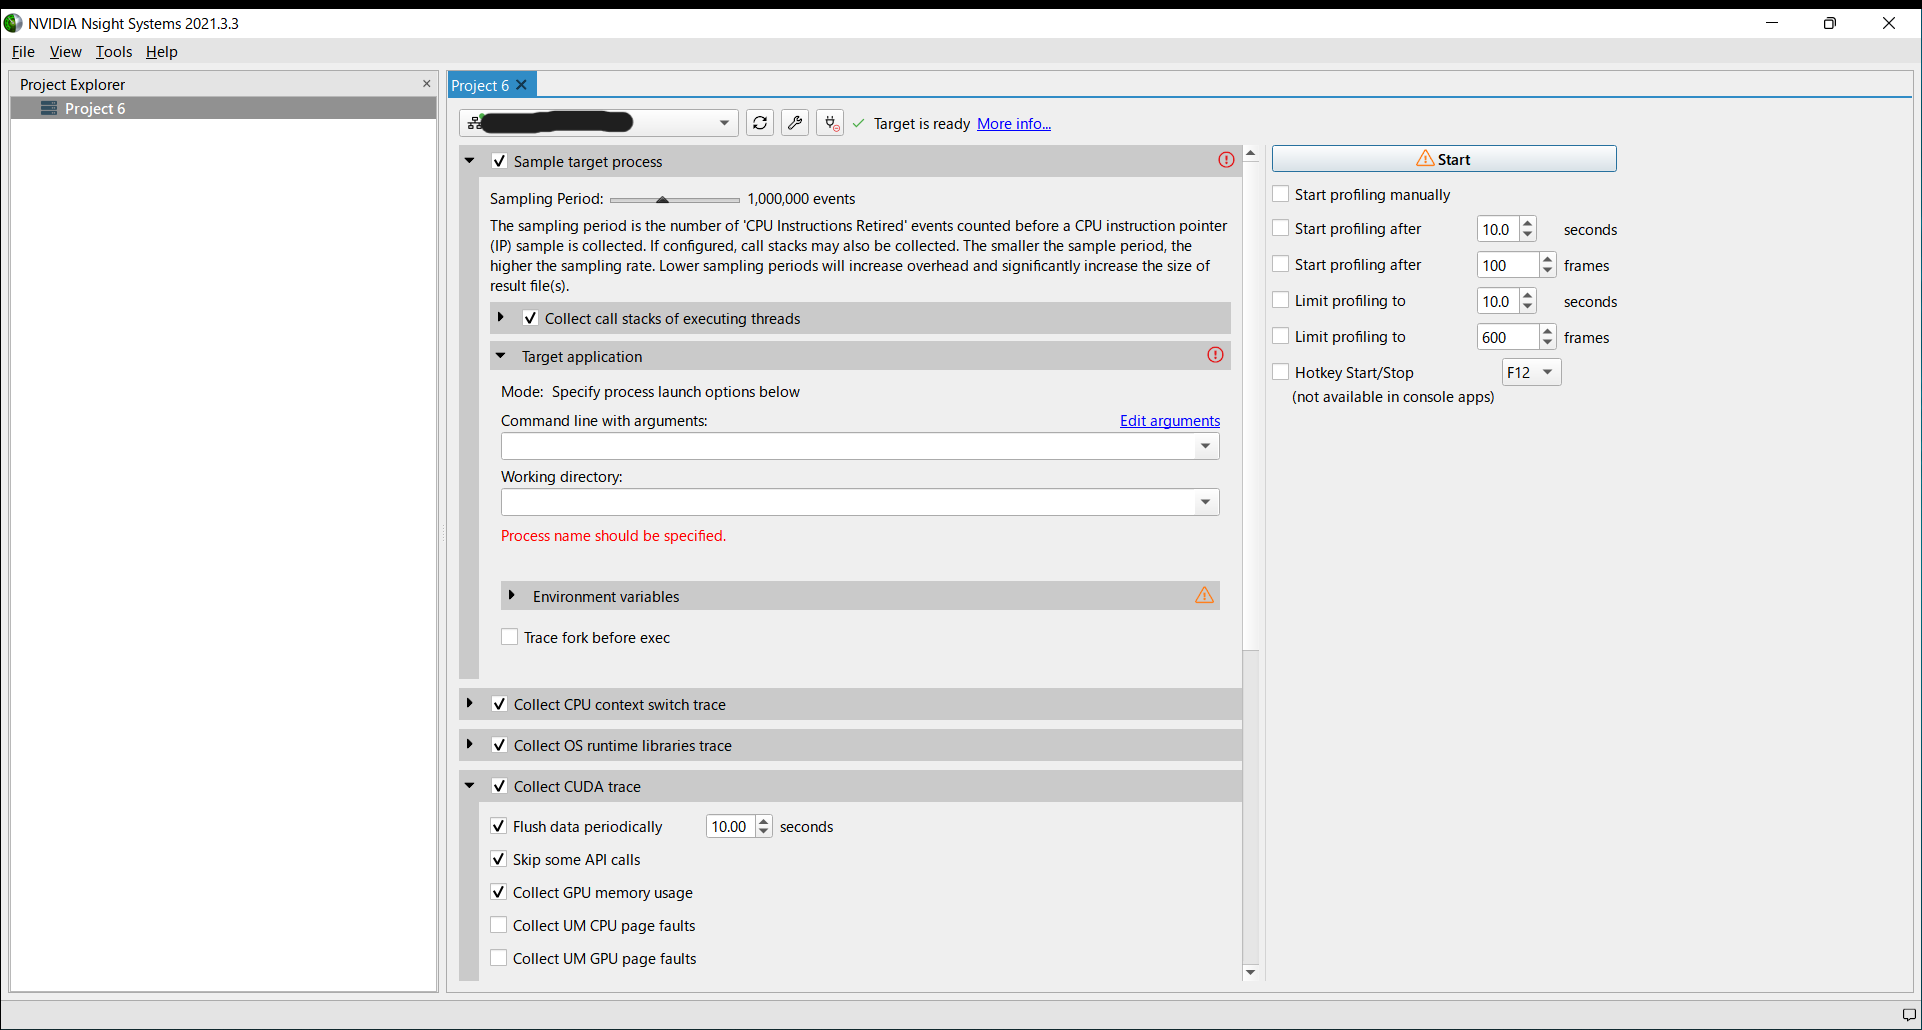
Task: Click the disconnect target plug icon
Action: (x=830, y=123)
